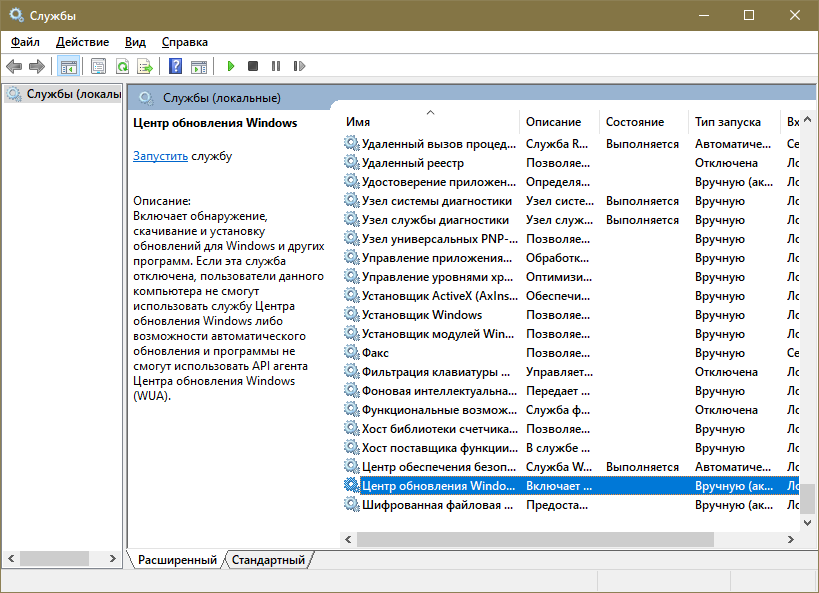The image size is (819, 593).
Task: Open Properties using the toolbar icon
Action: pos(98,66)
